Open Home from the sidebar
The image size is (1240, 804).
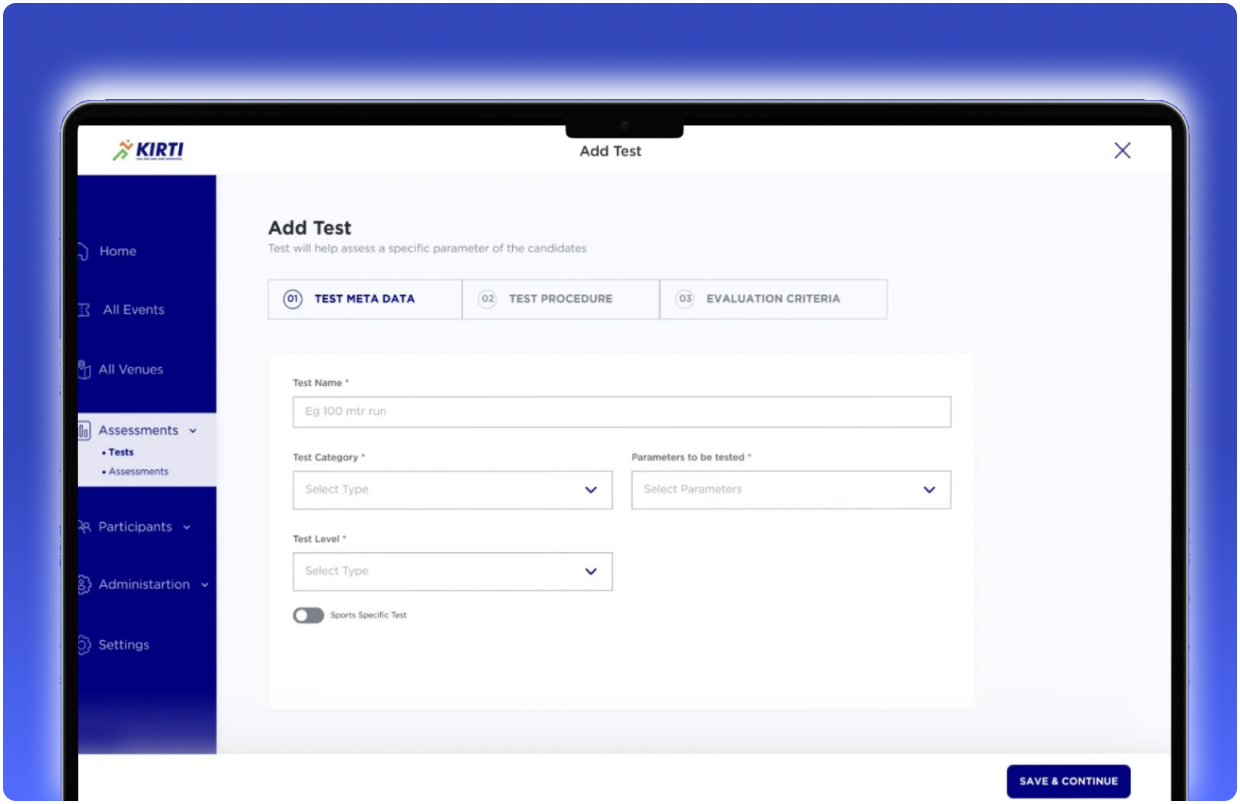tap(117, 251)
